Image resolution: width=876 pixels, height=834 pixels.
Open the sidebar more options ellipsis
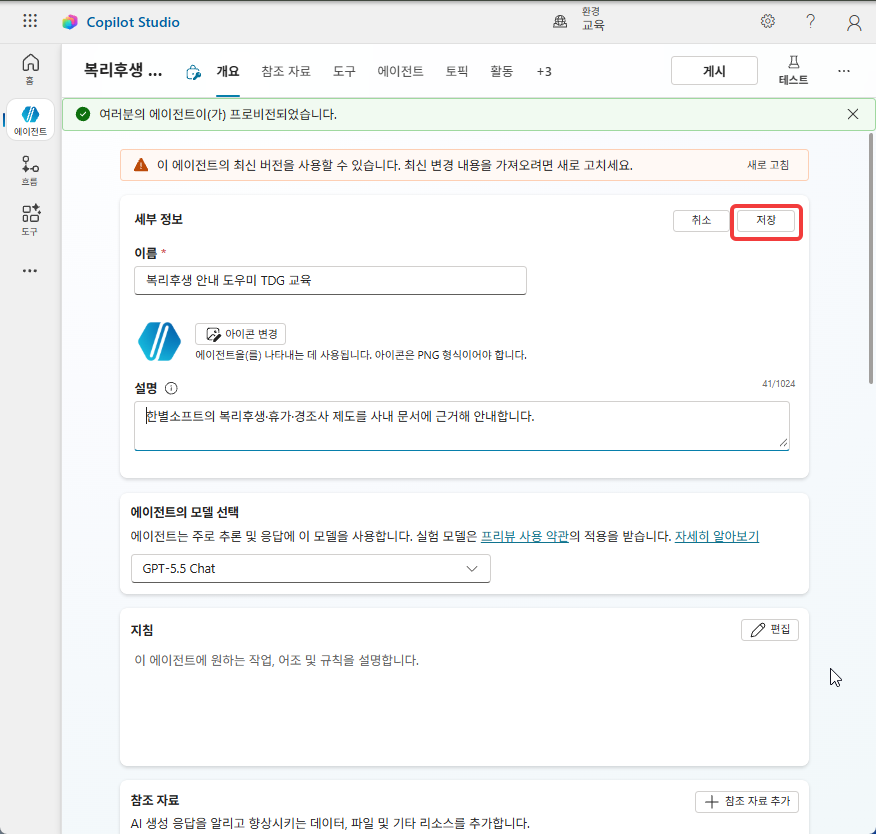[30, 271]
